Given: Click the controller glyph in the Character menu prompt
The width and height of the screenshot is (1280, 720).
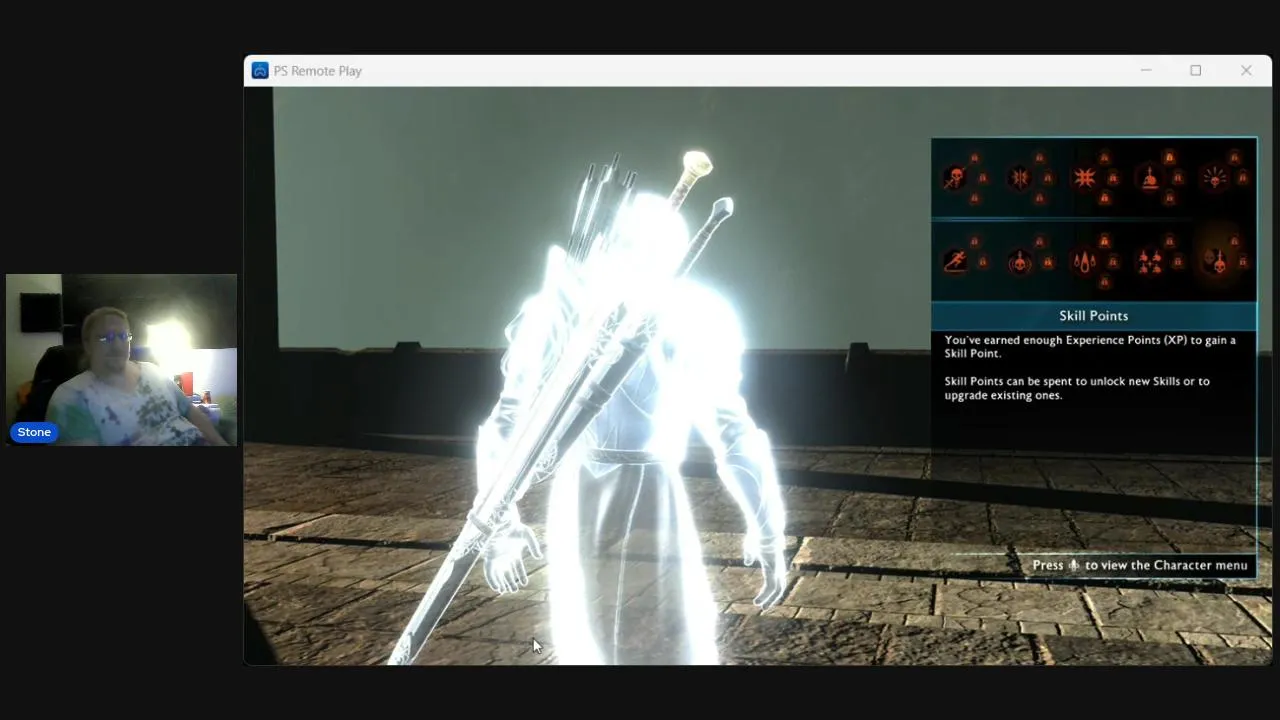Looking at the screenshot, I should click(1074, 565).
